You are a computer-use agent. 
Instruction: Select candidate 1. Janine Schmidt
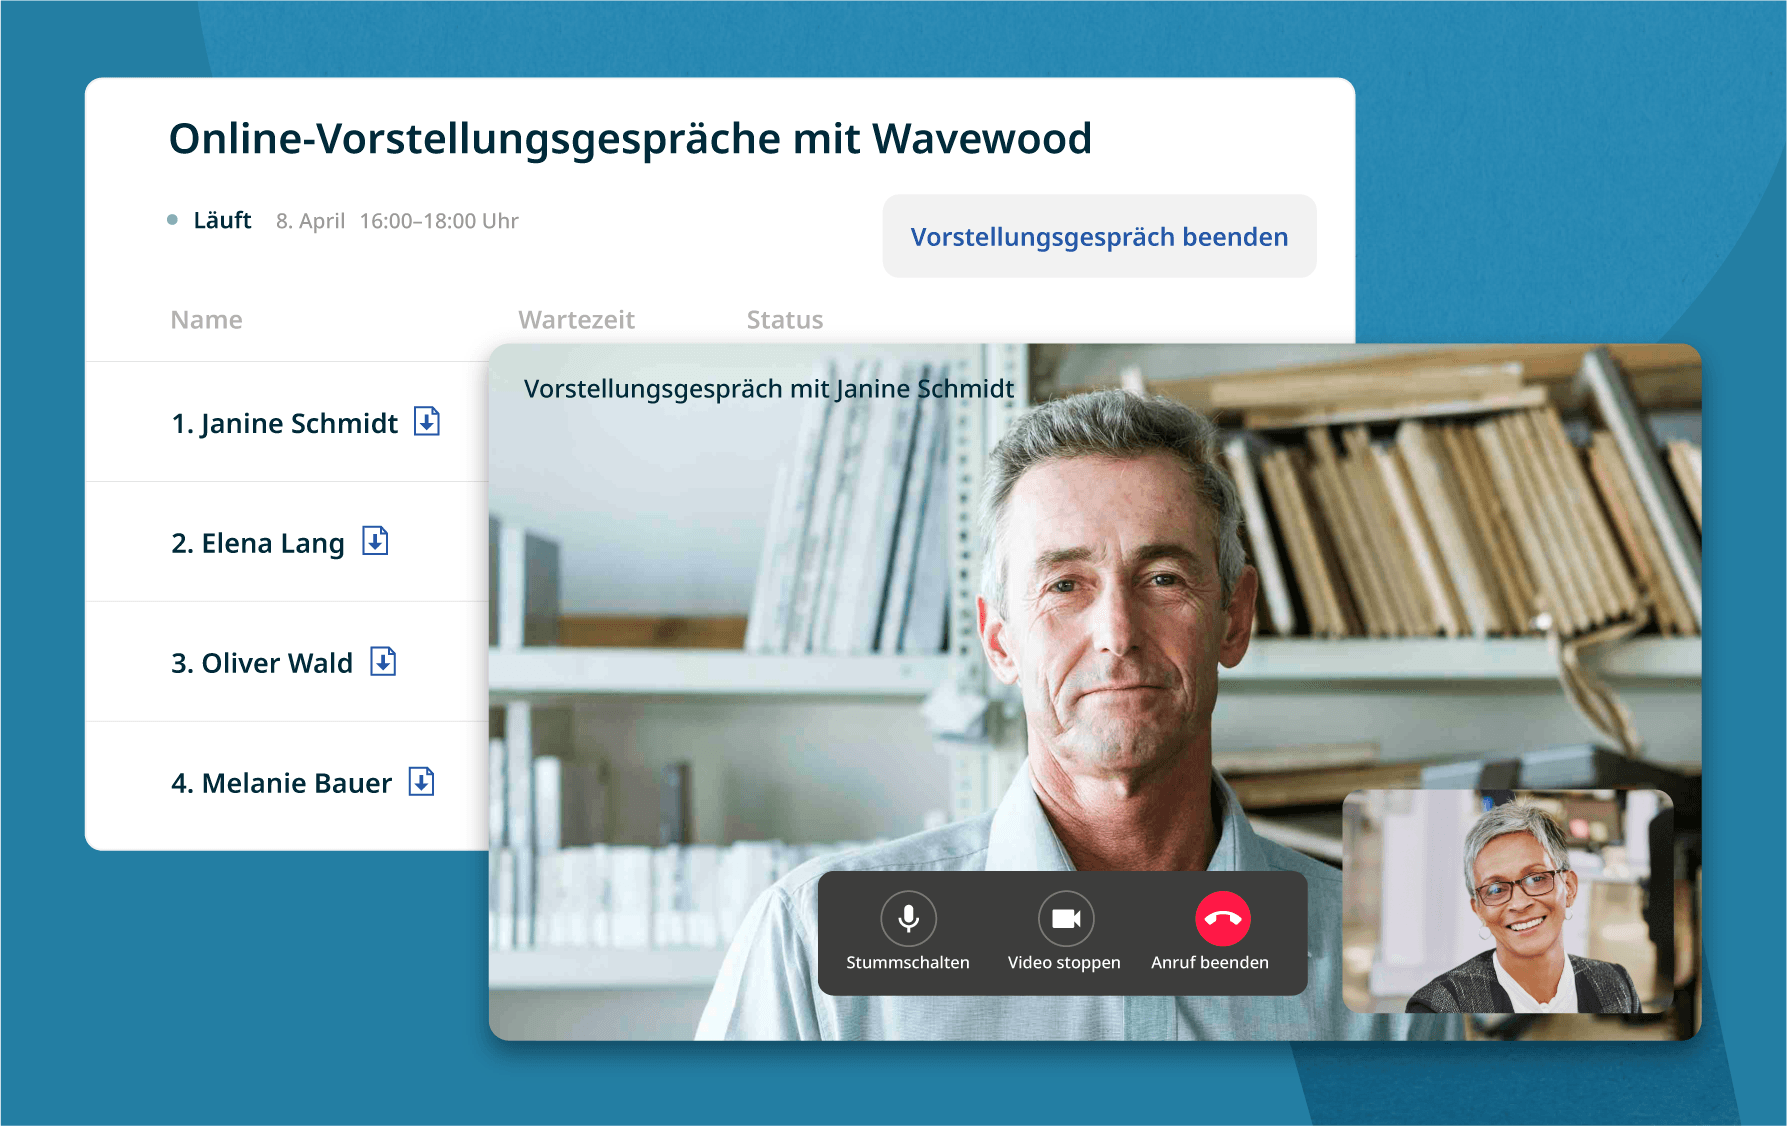[x=285, y=424]
